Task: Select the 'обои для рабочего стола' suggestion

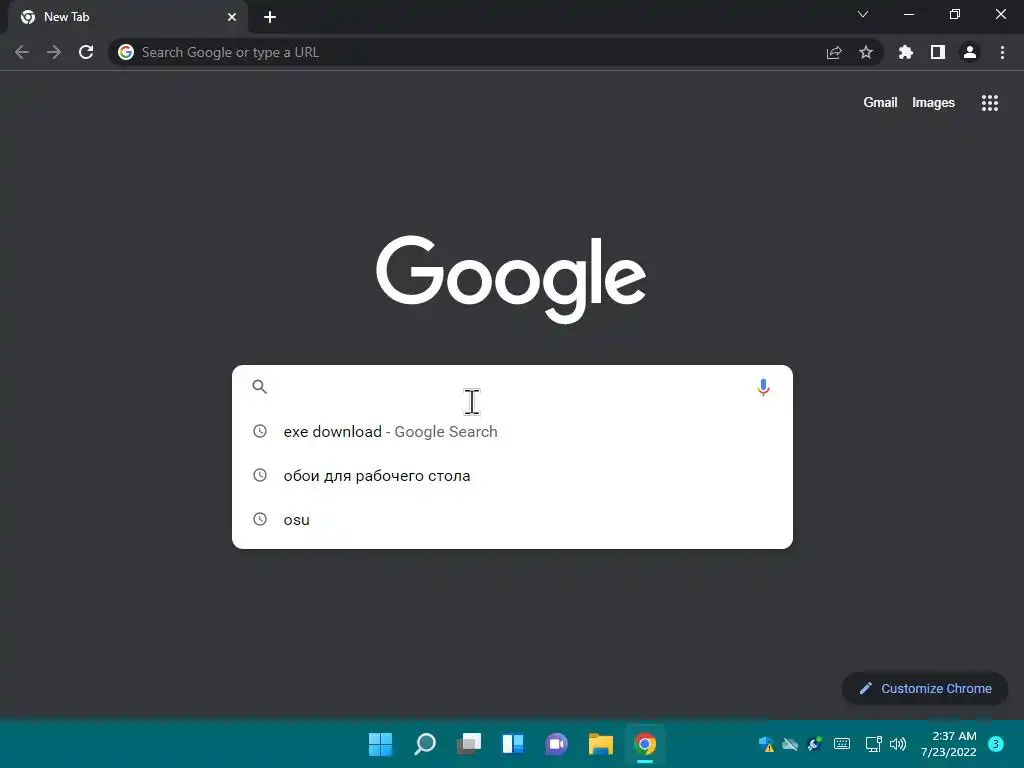Action: pyautogui.click(x=512, y=475)
